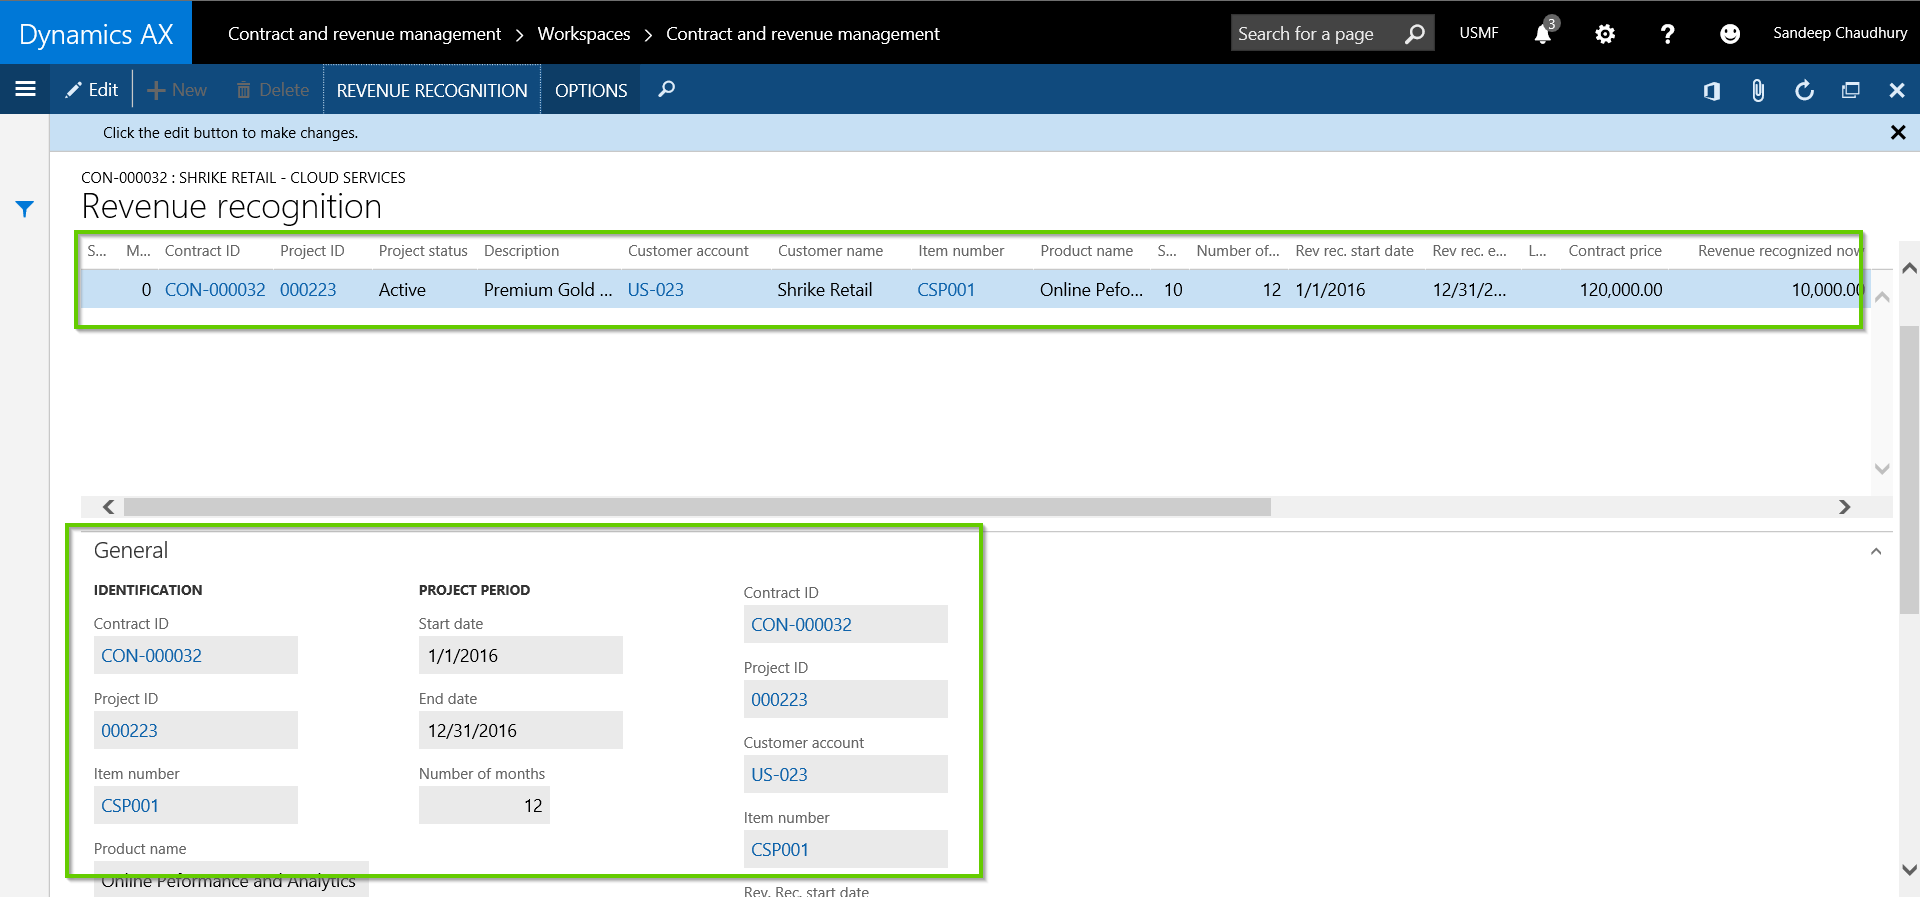This screenshot has height=897, width=1920.
Task: Click Contract ID field under Identification
Action: pos(196,655)
